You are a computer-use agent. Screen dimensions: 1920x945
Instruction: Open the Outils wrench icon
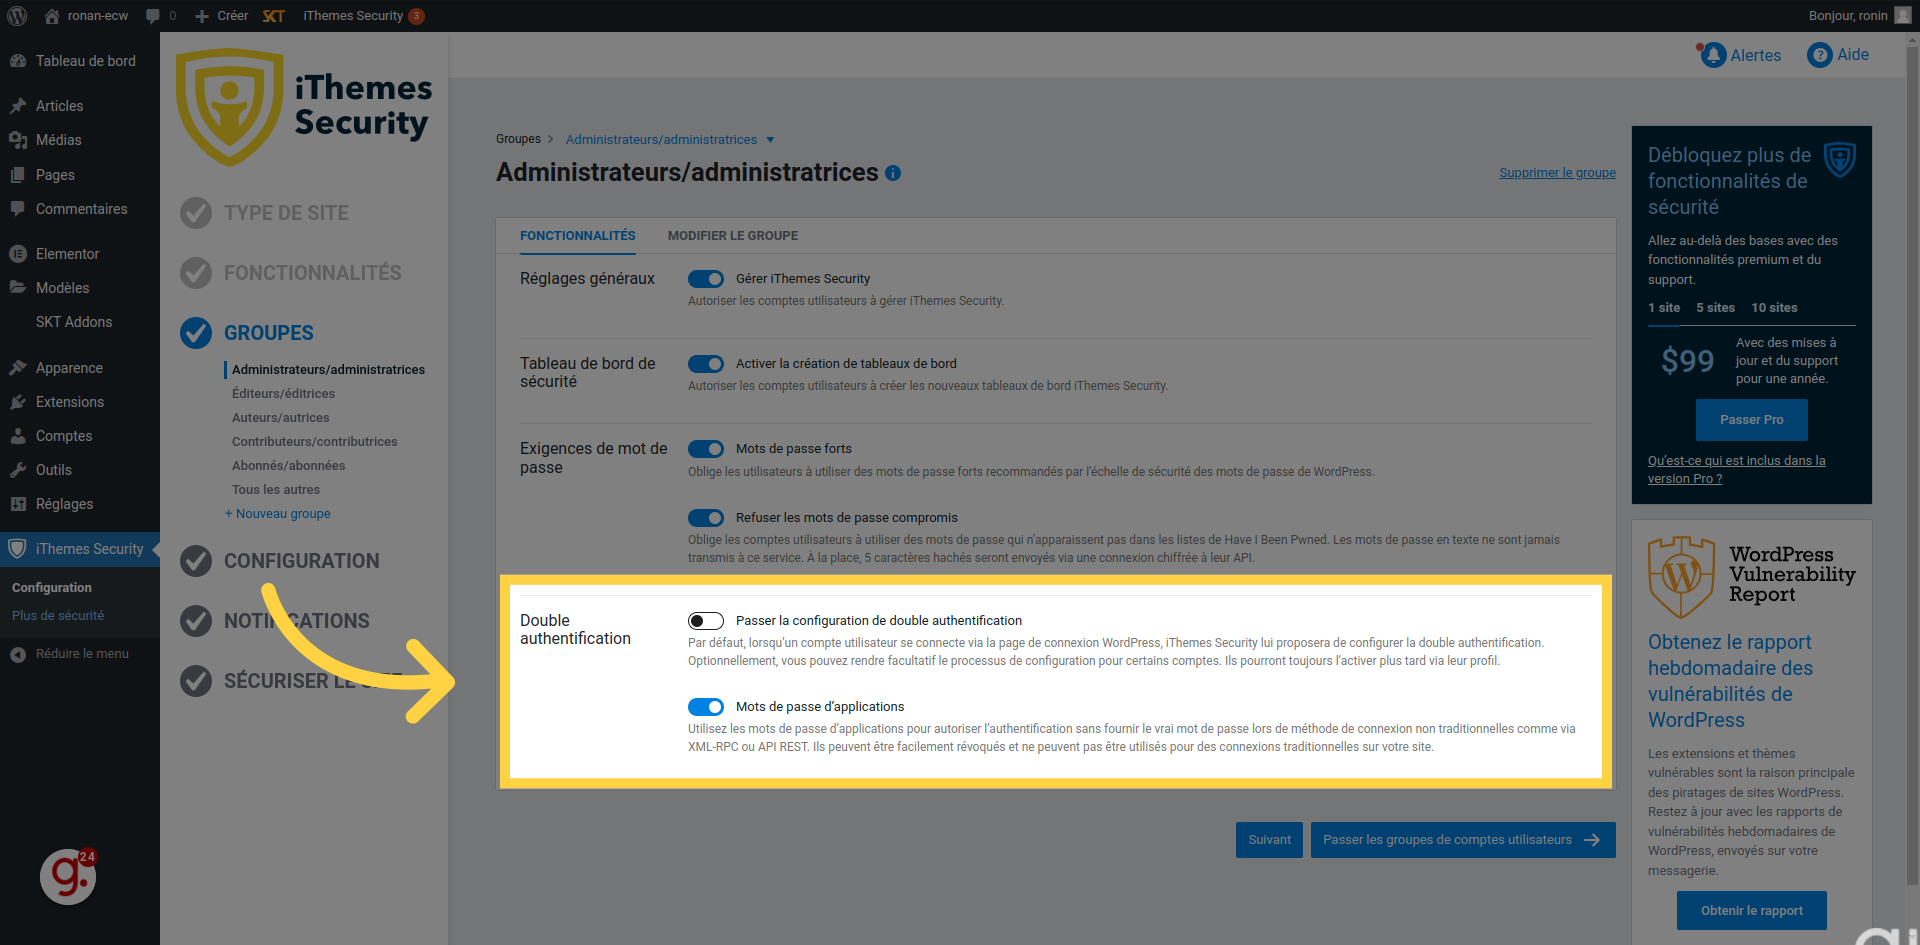tap(18, 470)
